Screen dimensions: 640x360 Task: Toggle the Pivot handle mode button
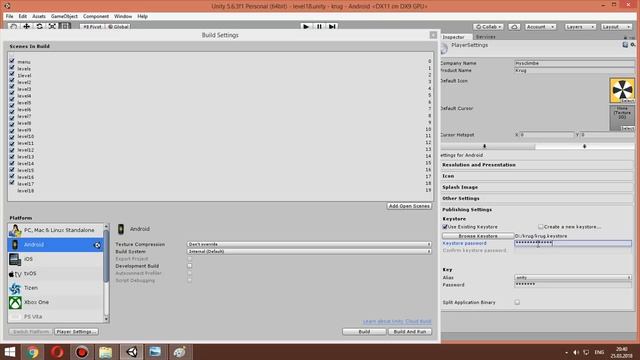[92, 27]
